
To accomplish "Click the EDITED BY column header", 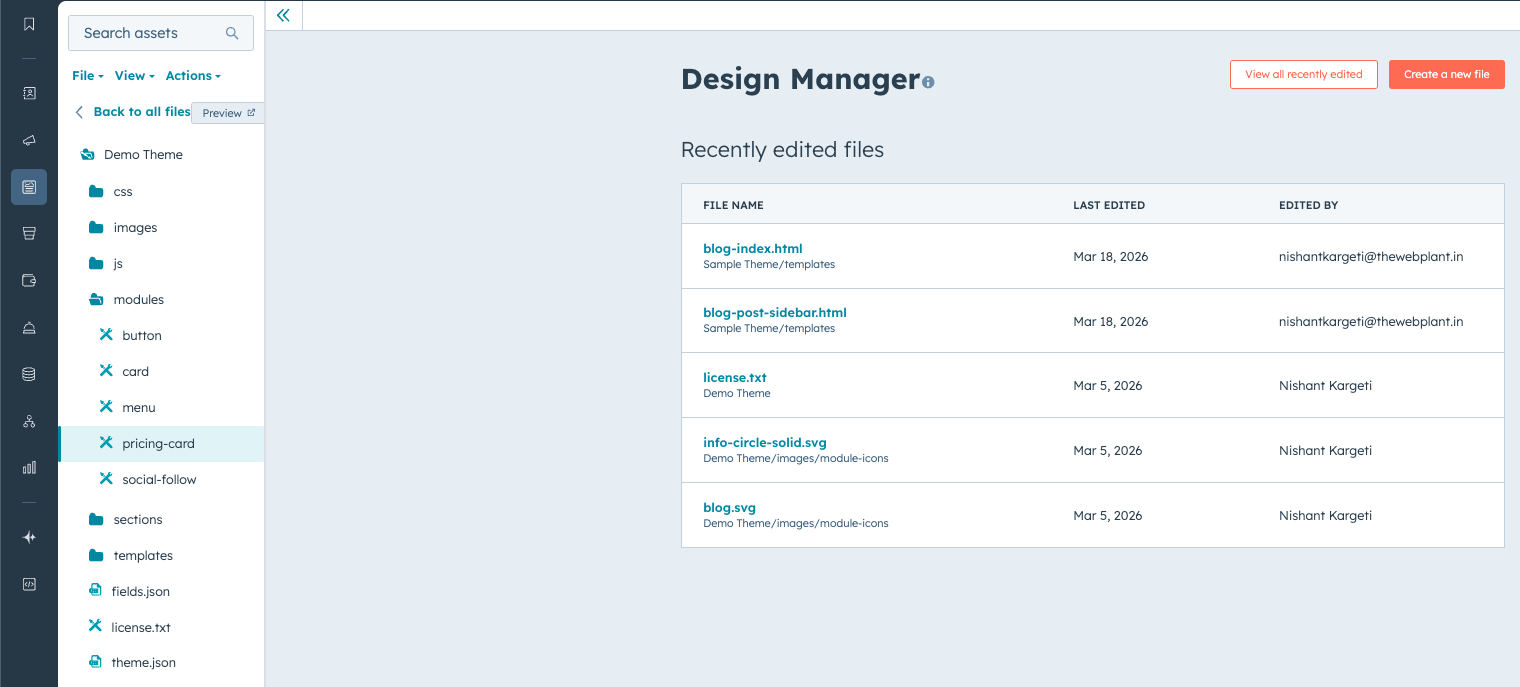I will tap(1308, 205).
